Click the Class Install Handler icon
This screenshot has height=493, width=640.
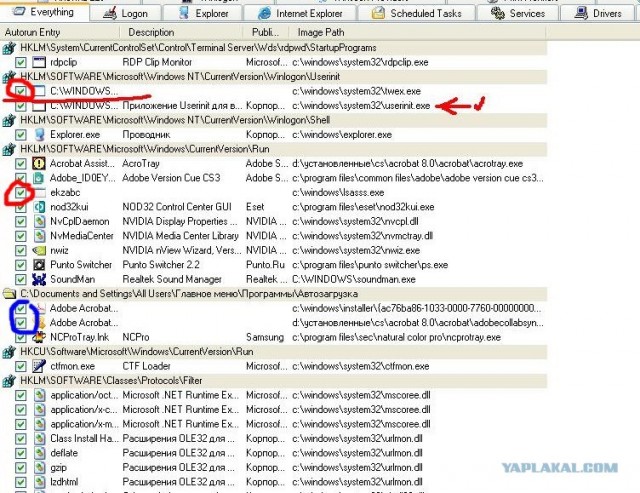39,438
